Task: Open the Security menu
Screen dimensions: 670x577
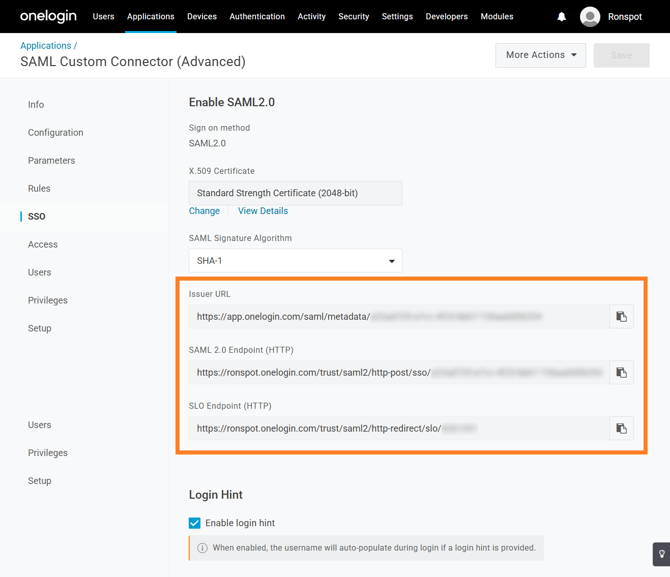Action: tap(353, 17)
